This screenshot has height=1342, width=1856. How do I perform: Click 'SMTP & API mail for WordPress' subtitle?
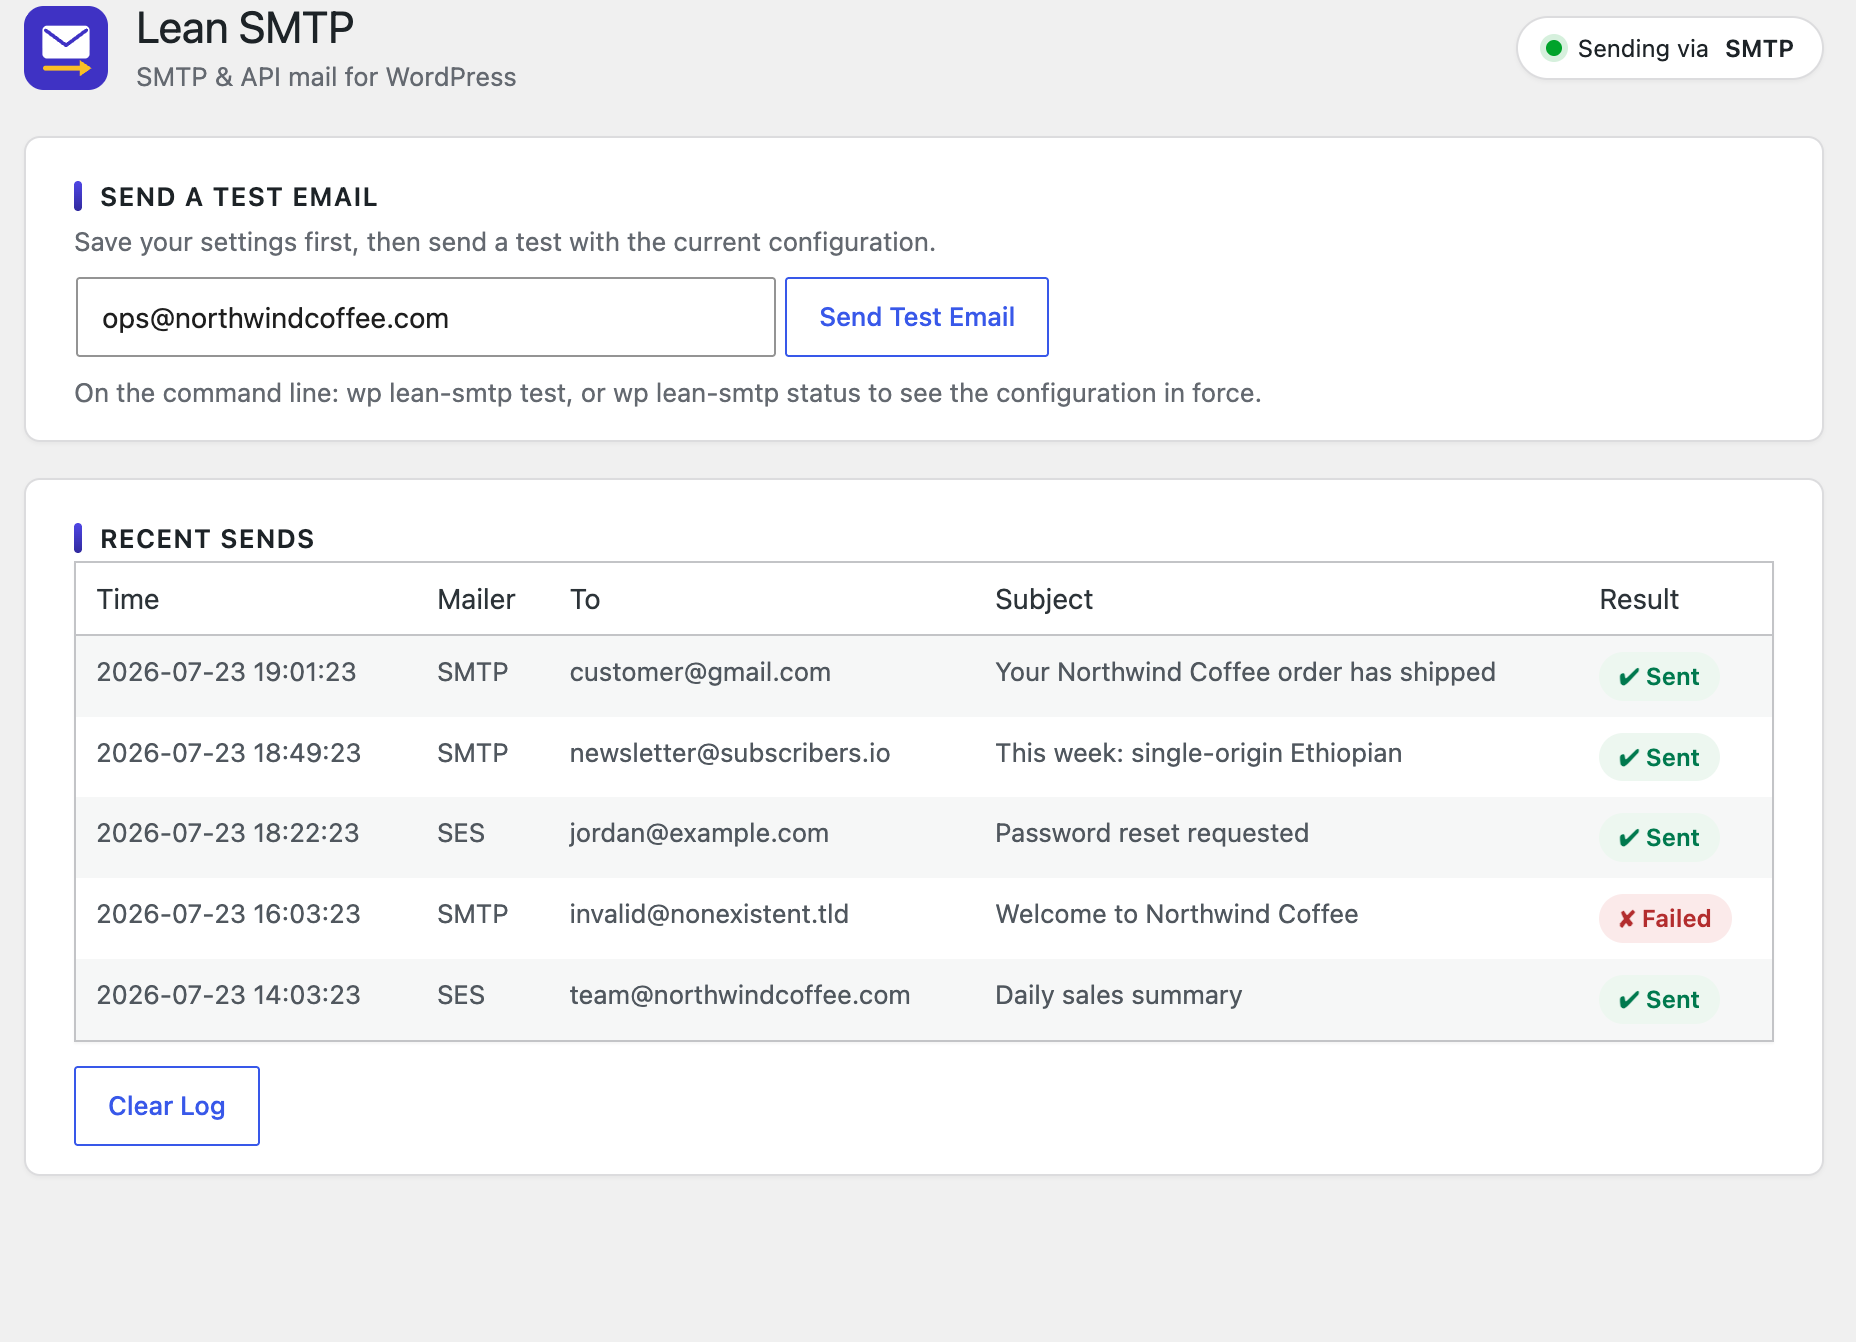[326, 77]
